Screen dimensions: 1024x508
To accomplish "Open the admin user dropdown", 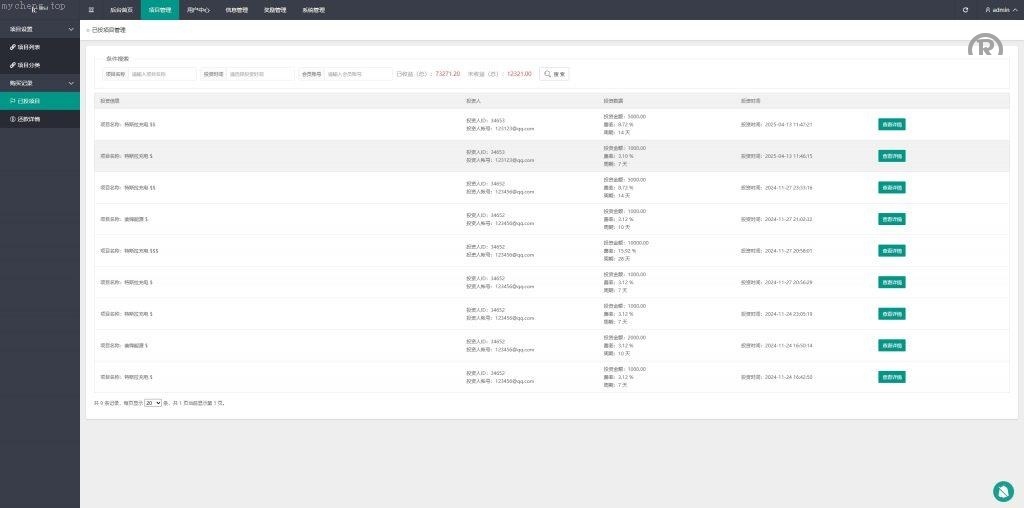I will pos(997,10).
